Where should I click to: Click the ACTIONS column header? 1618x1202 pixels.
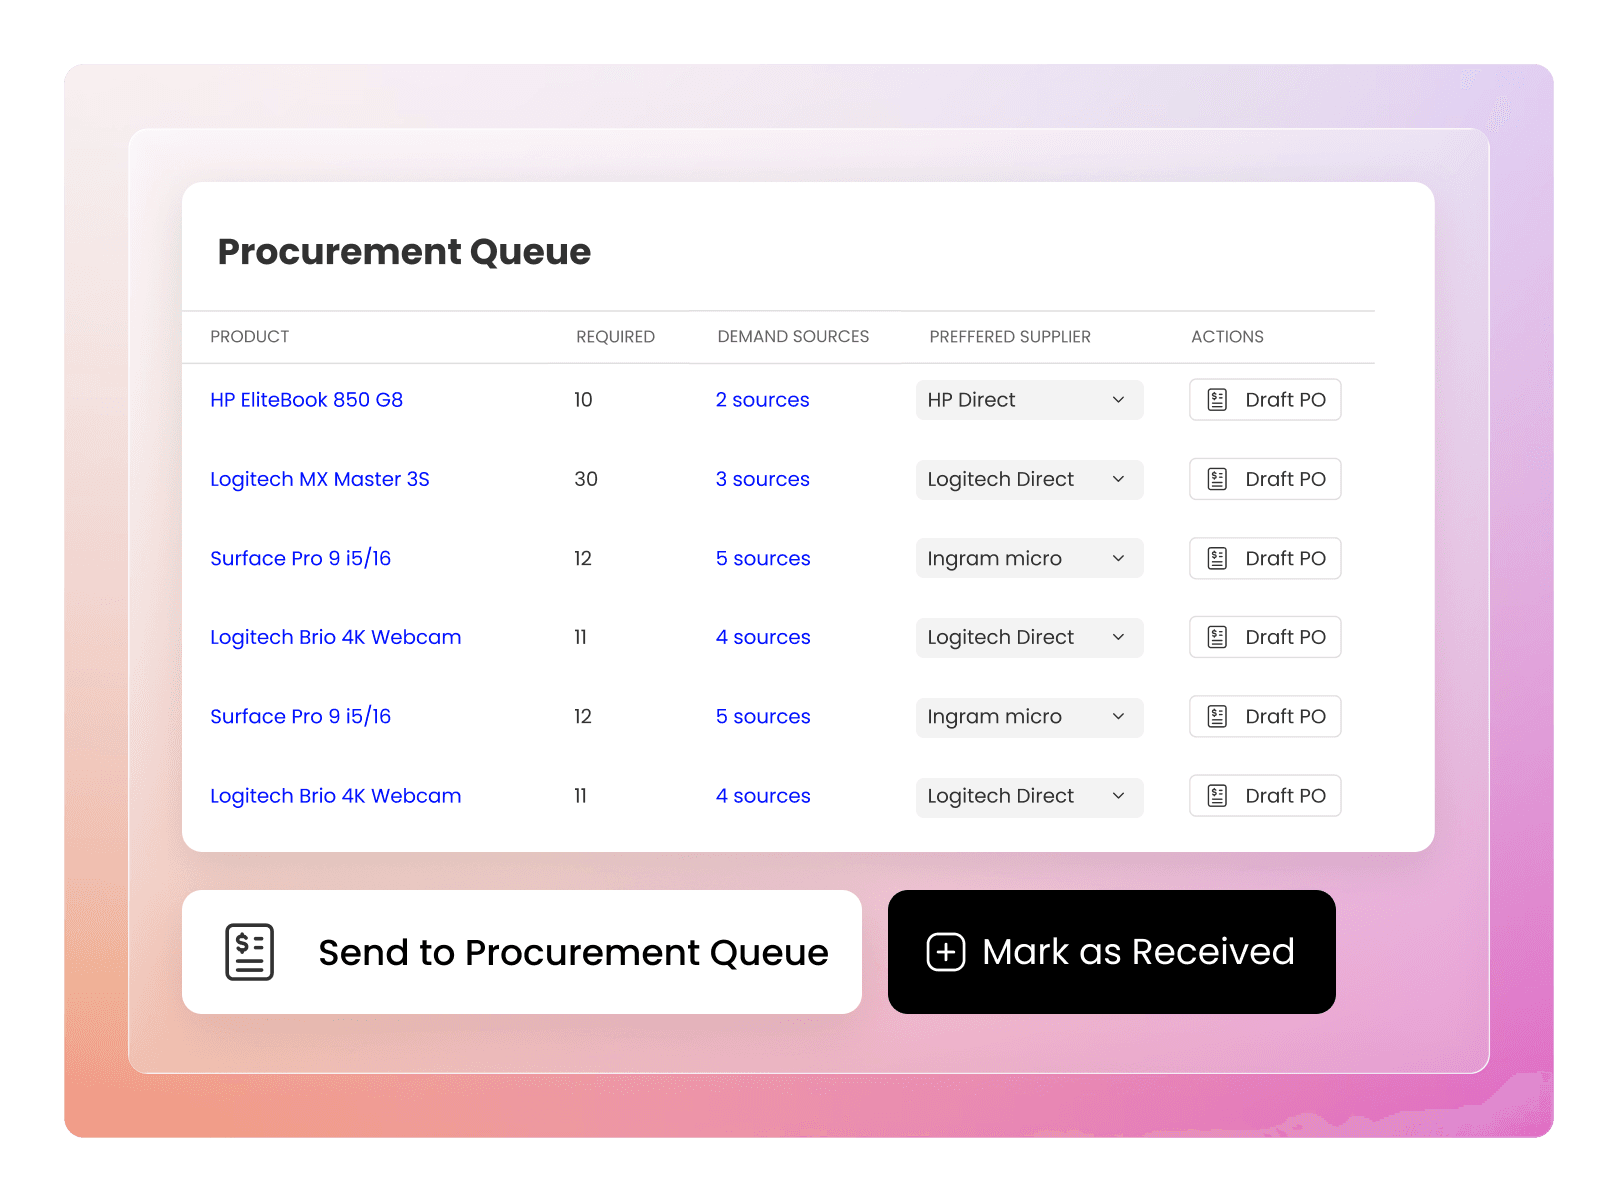point(1227,337)
